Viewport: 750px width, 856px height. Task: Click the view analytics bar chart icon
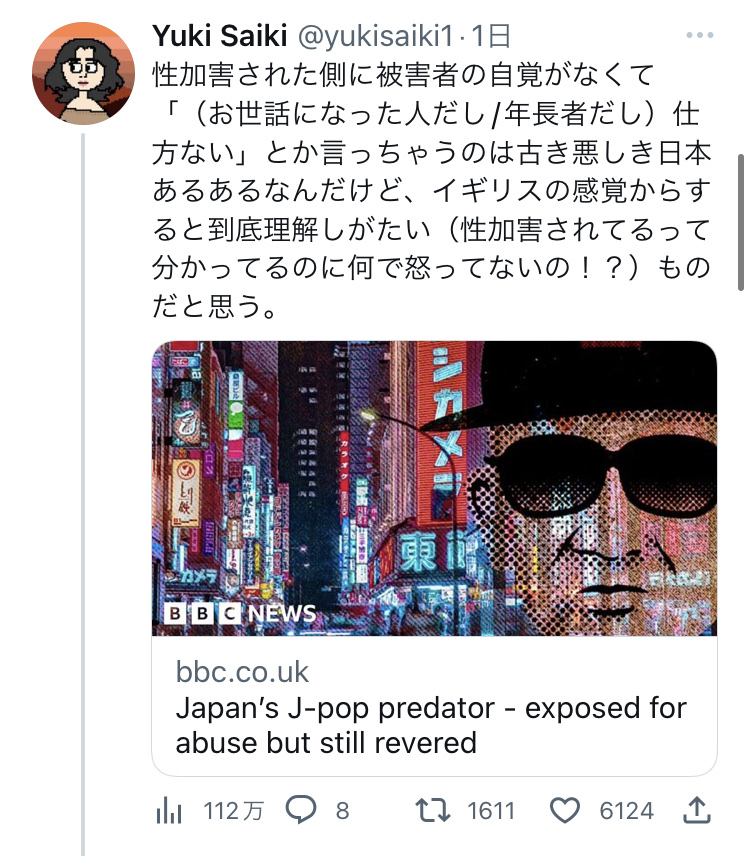pos(169,811)
